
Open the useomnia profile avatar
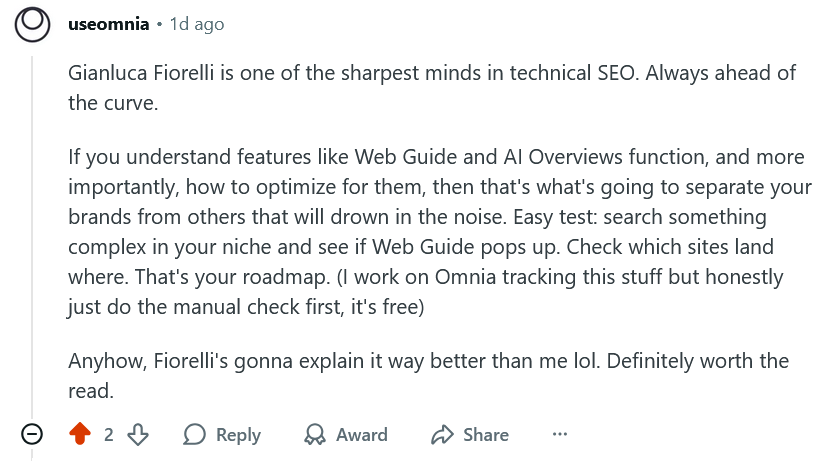(33, 23)
